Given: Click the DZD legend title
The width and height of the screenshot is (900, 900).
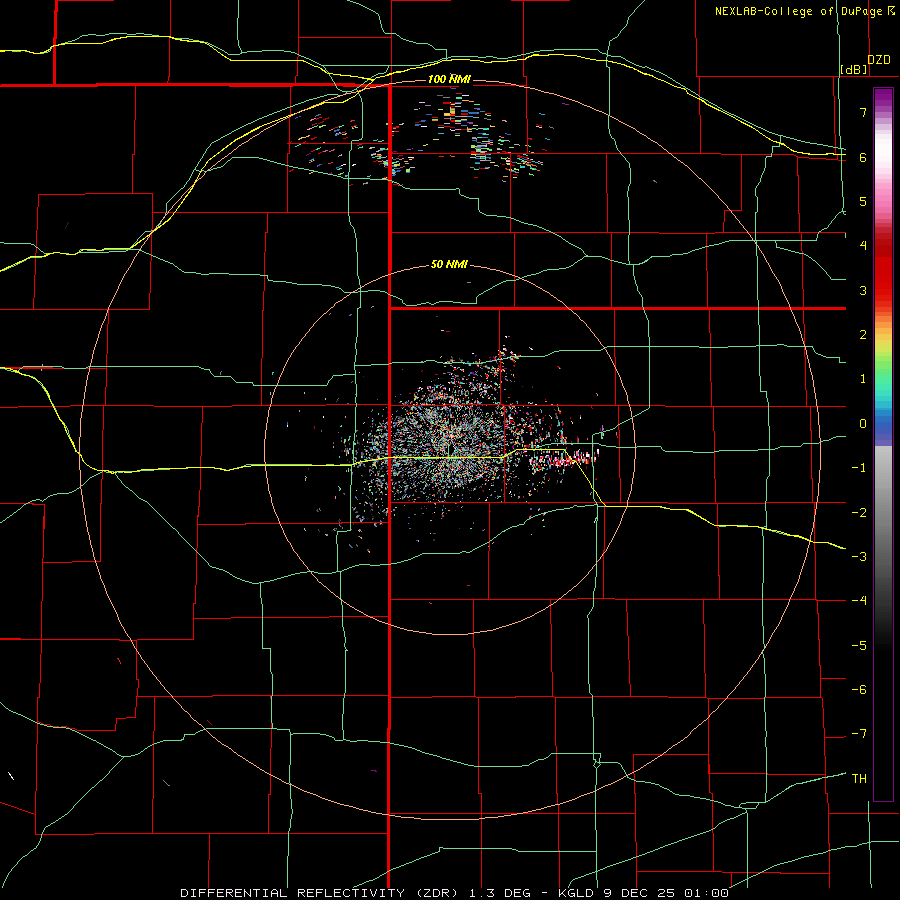Looking at the screenshot, I should (x=879, y=60).
